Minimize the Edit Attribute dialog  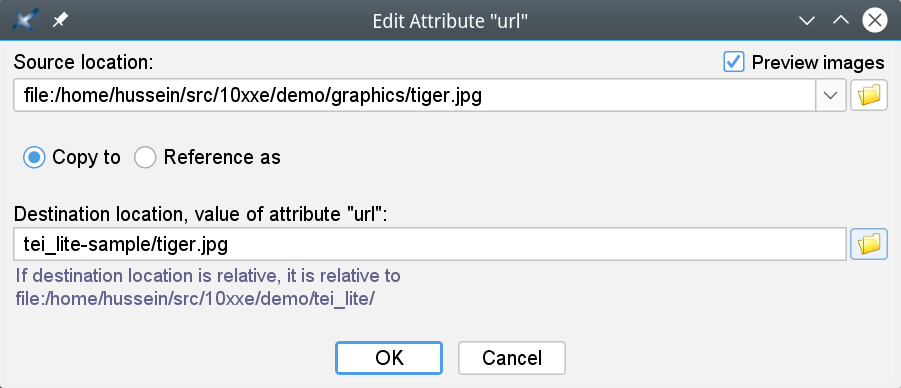click(x=807, y=21)
